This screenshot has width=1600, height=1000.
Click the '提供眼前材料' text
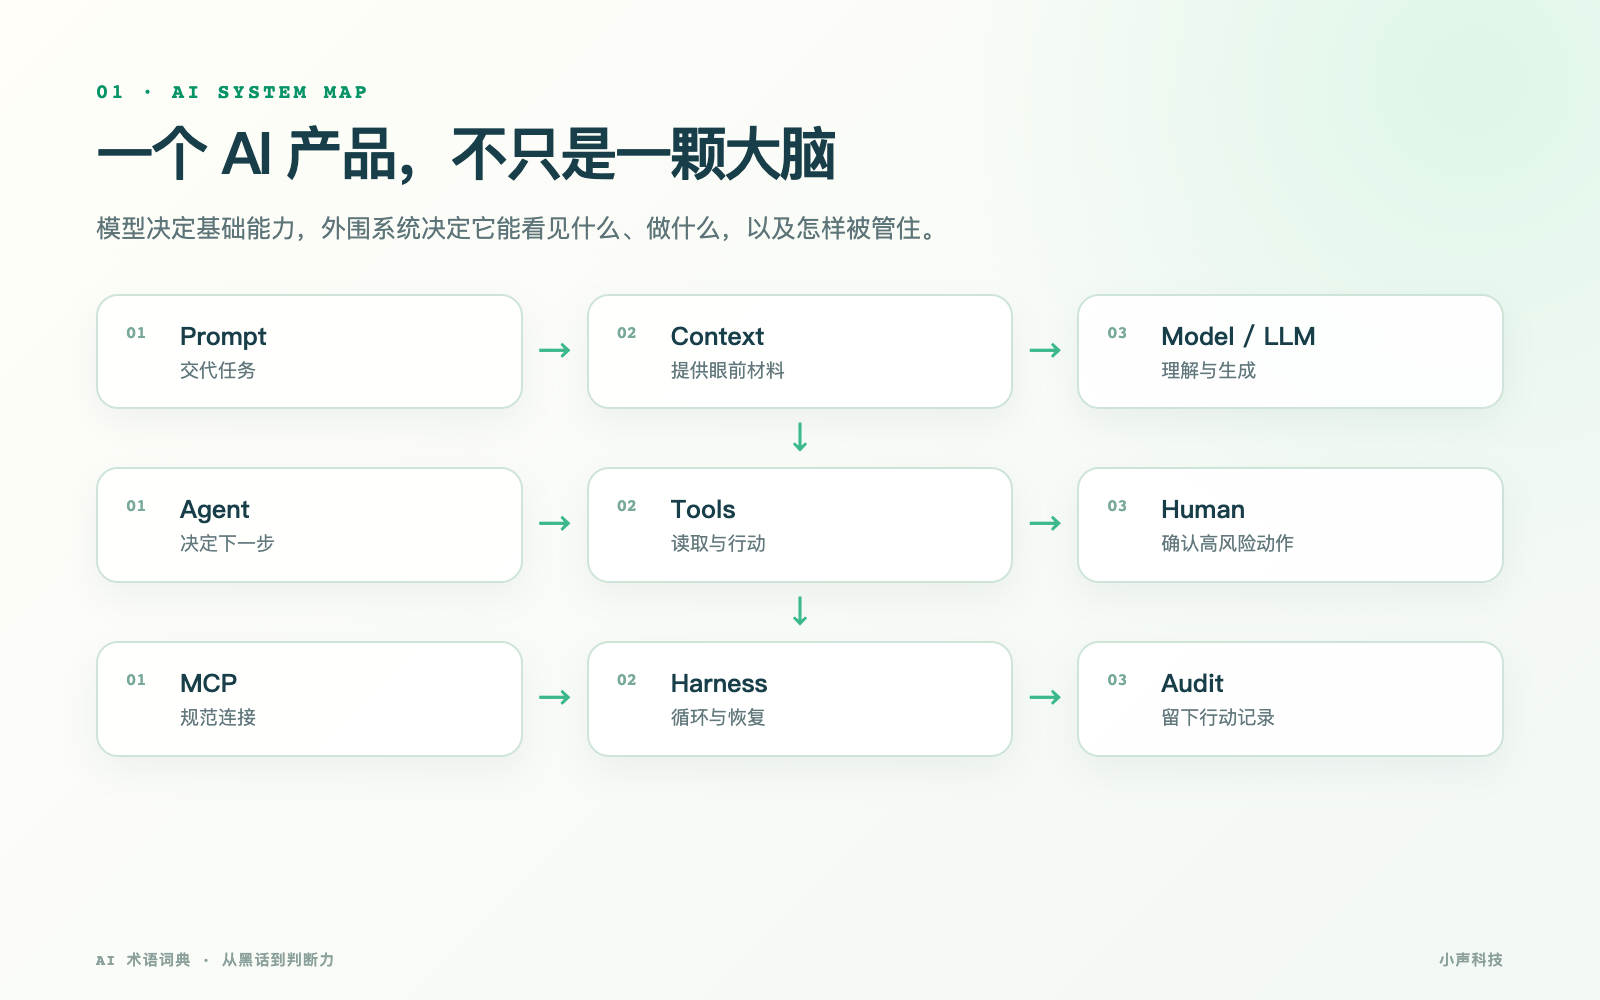728,370
